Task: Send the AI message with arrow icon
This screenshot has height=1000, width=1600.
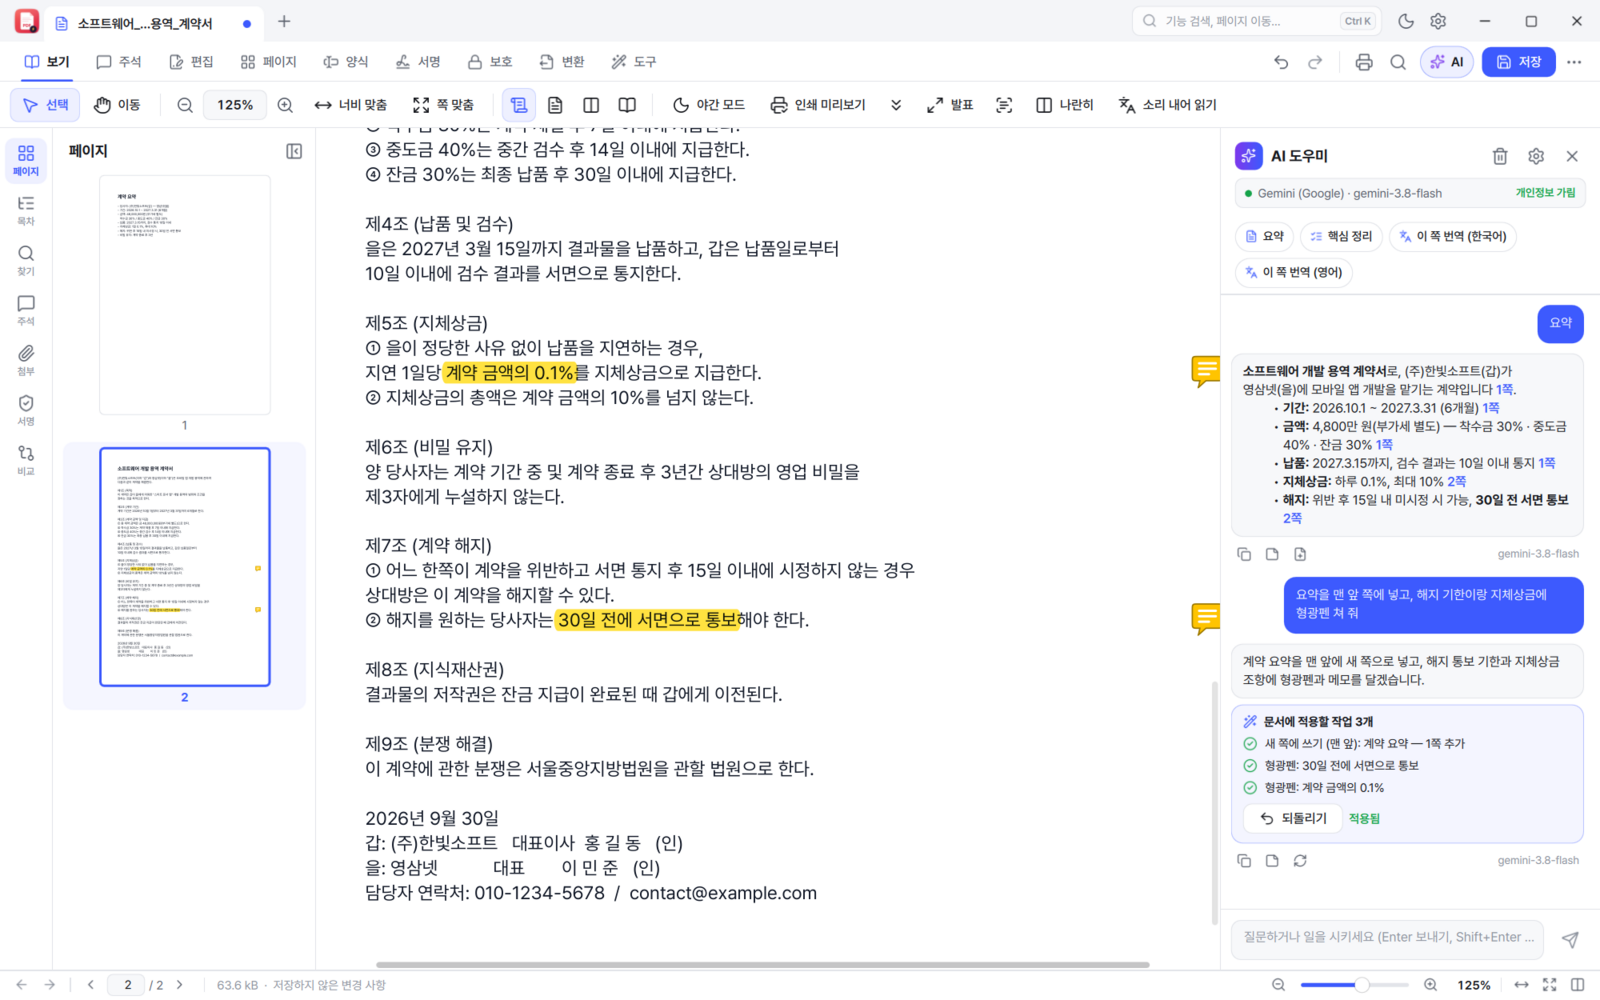Action: pyautogui.click(x=1570, y=939)
